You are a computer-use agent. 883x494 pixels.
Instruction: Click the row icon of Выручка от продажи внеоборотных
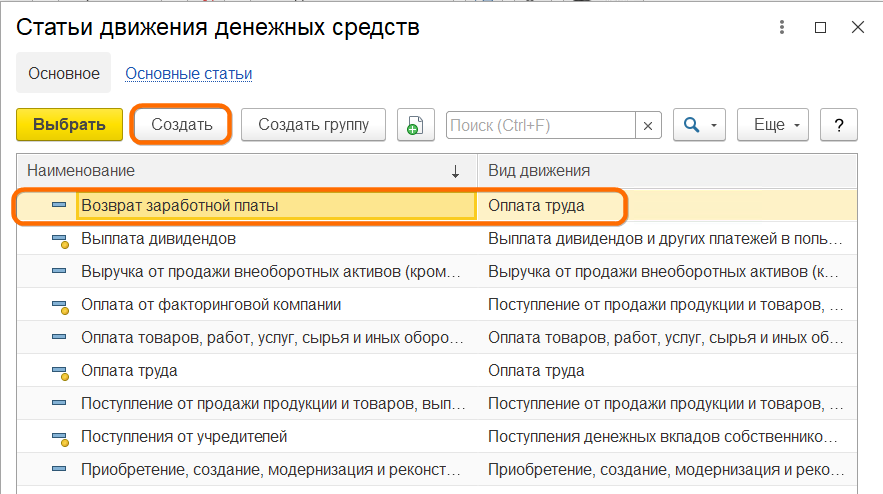click(59, 271)
